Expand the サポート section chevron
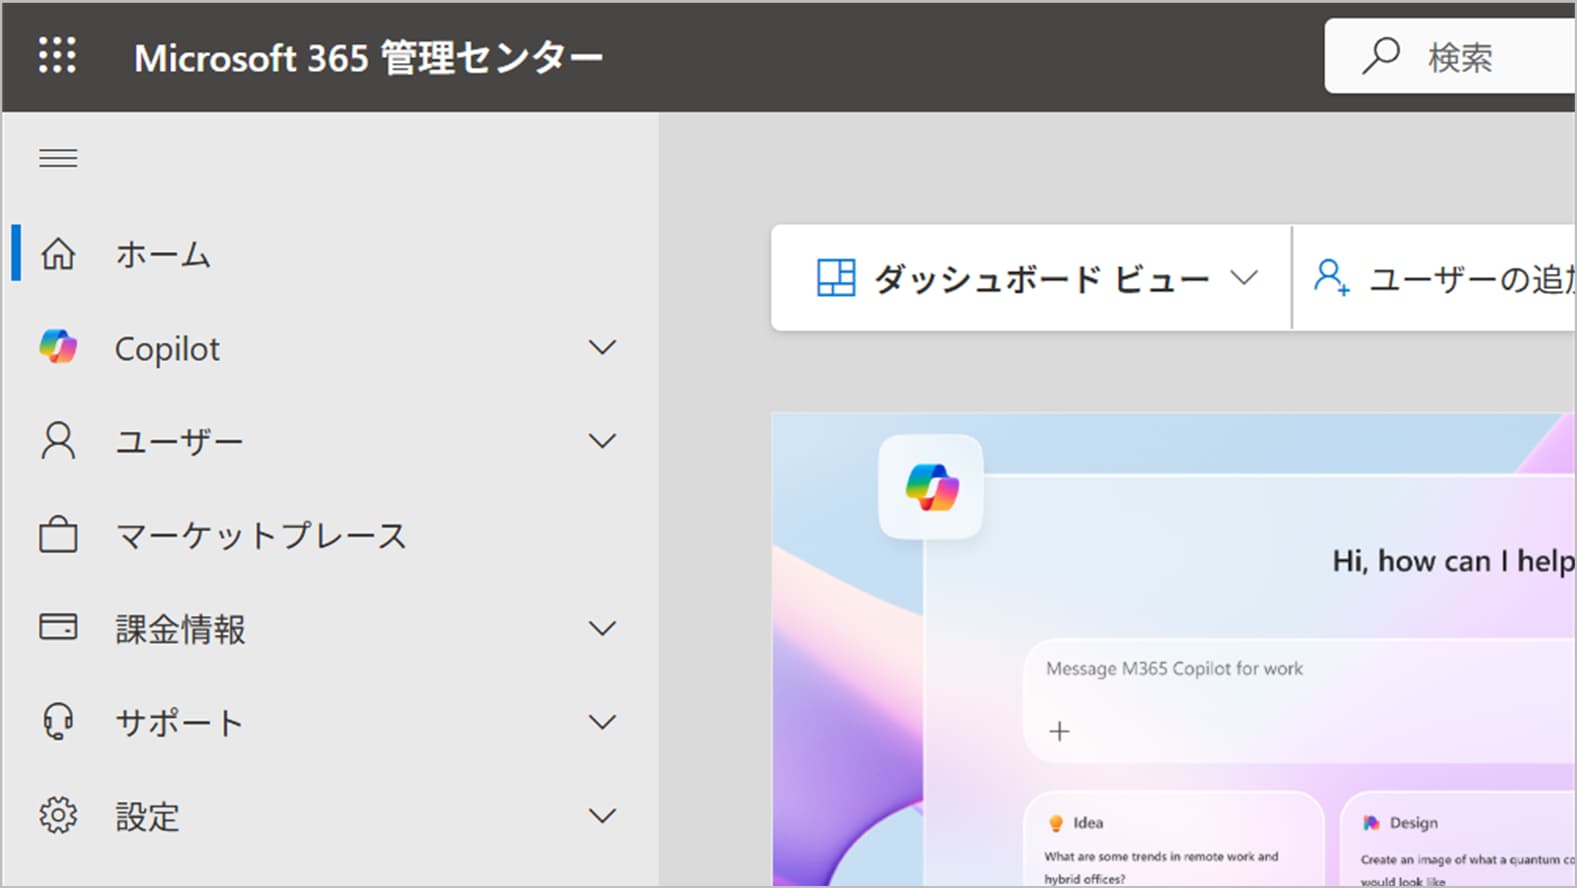The image size is (1577, 888). (x=602, y=721)
